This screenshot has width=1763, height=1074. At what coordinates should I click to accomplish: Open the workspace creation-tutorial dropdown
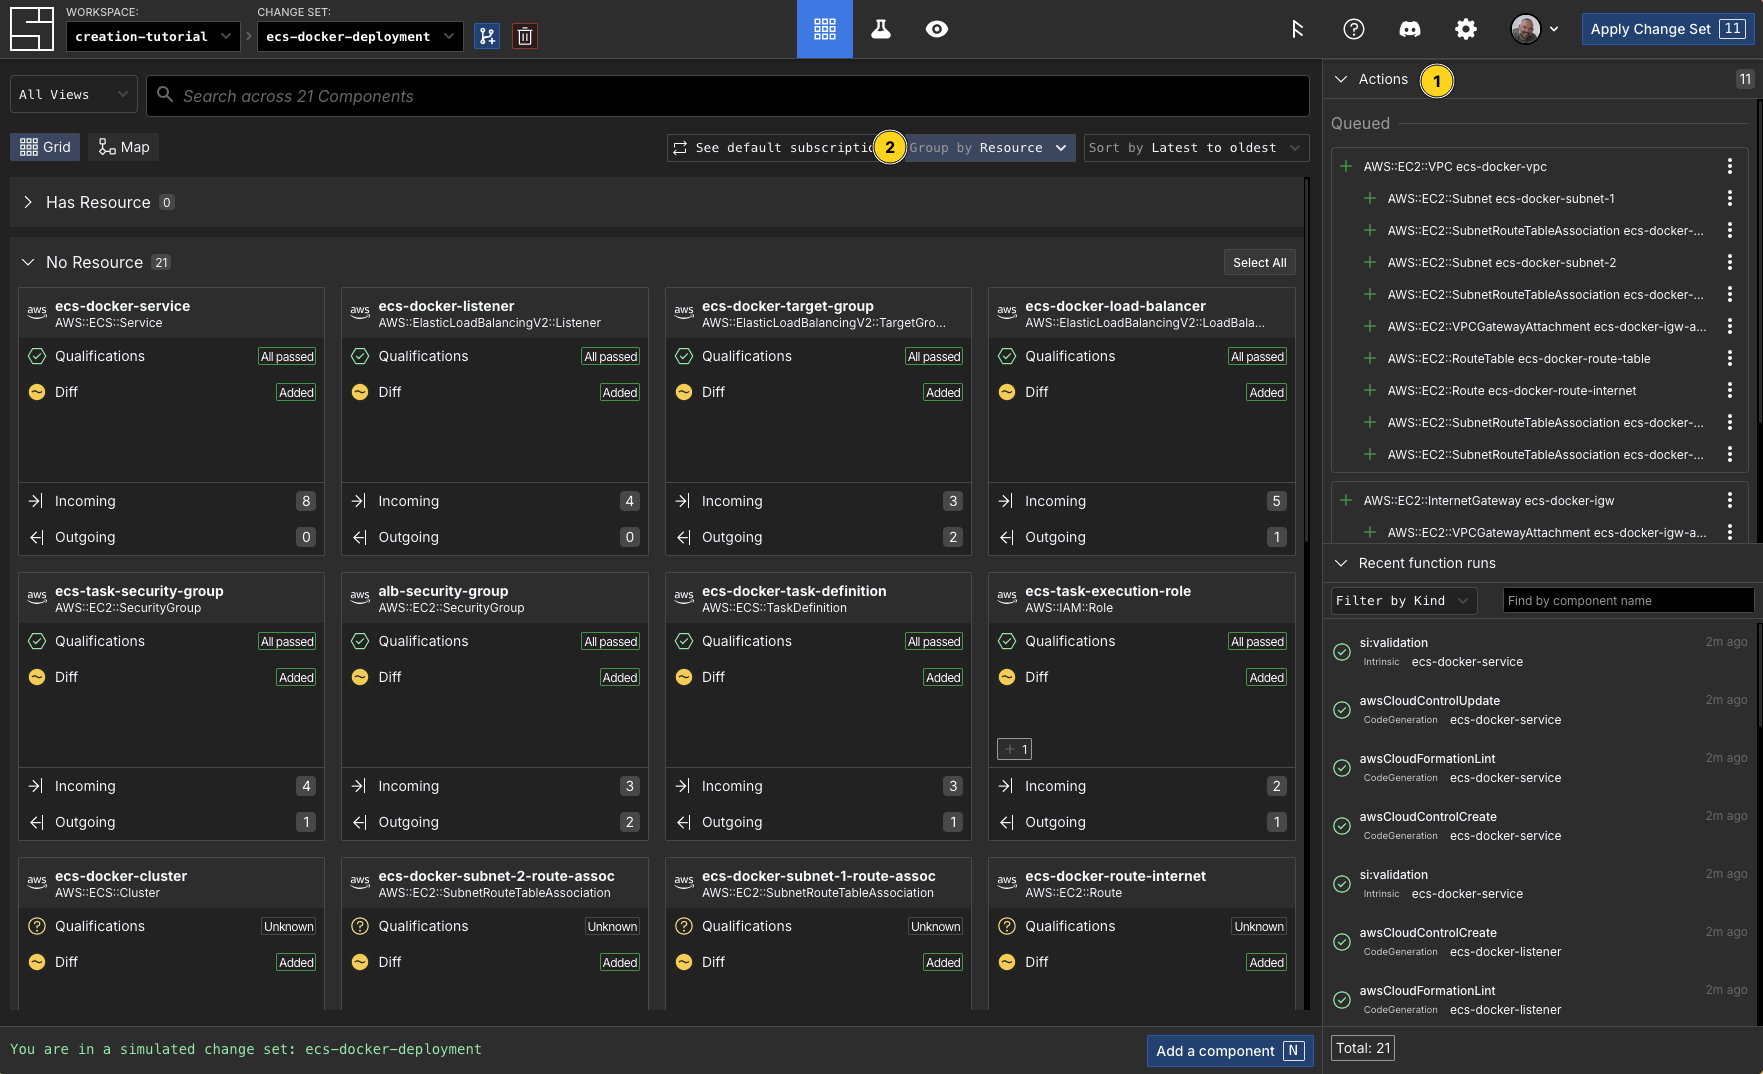pyautogui.click(x=152, y=37)
